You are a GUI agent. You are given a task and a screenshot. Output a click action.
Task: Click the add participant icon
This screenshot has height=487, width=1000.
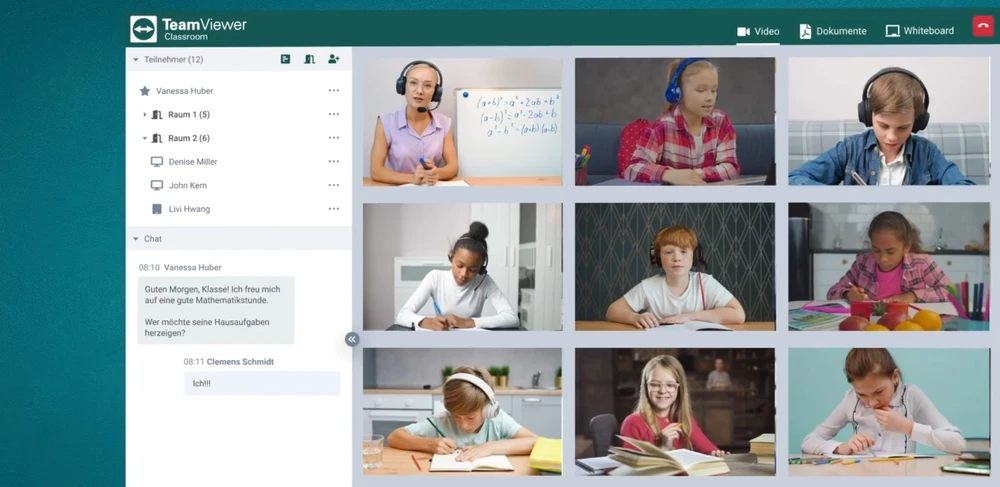coord(334,59)
